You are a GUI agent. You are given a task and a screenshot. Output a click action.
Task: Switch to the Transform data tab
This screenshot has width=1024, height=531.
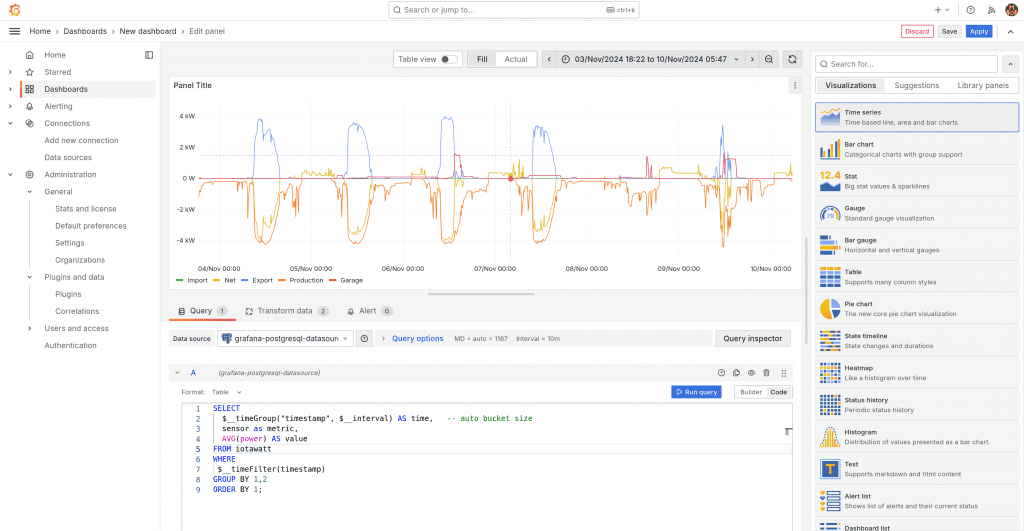click(285, 311)
